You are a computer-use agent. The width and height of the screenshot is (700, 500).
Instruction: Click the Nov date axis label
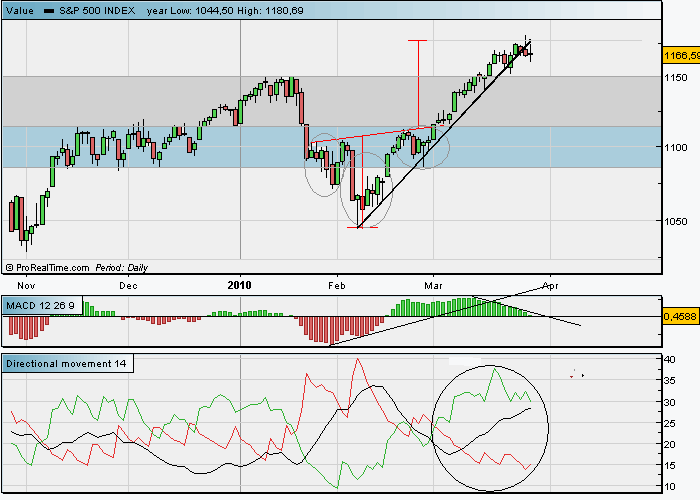pos(26,286)
